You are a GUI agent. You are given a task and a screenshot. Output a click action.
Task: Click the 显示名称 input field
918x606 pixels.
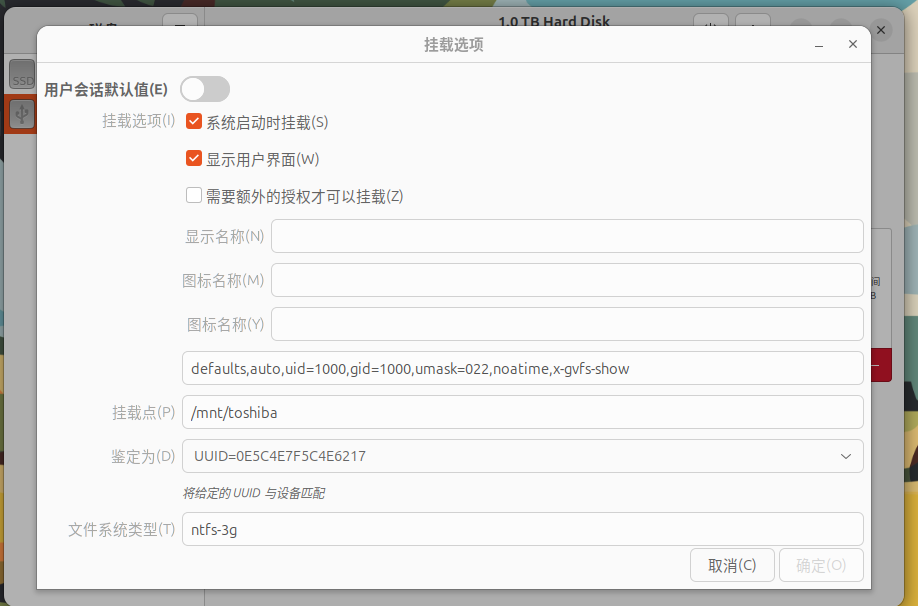coord(567,236)
